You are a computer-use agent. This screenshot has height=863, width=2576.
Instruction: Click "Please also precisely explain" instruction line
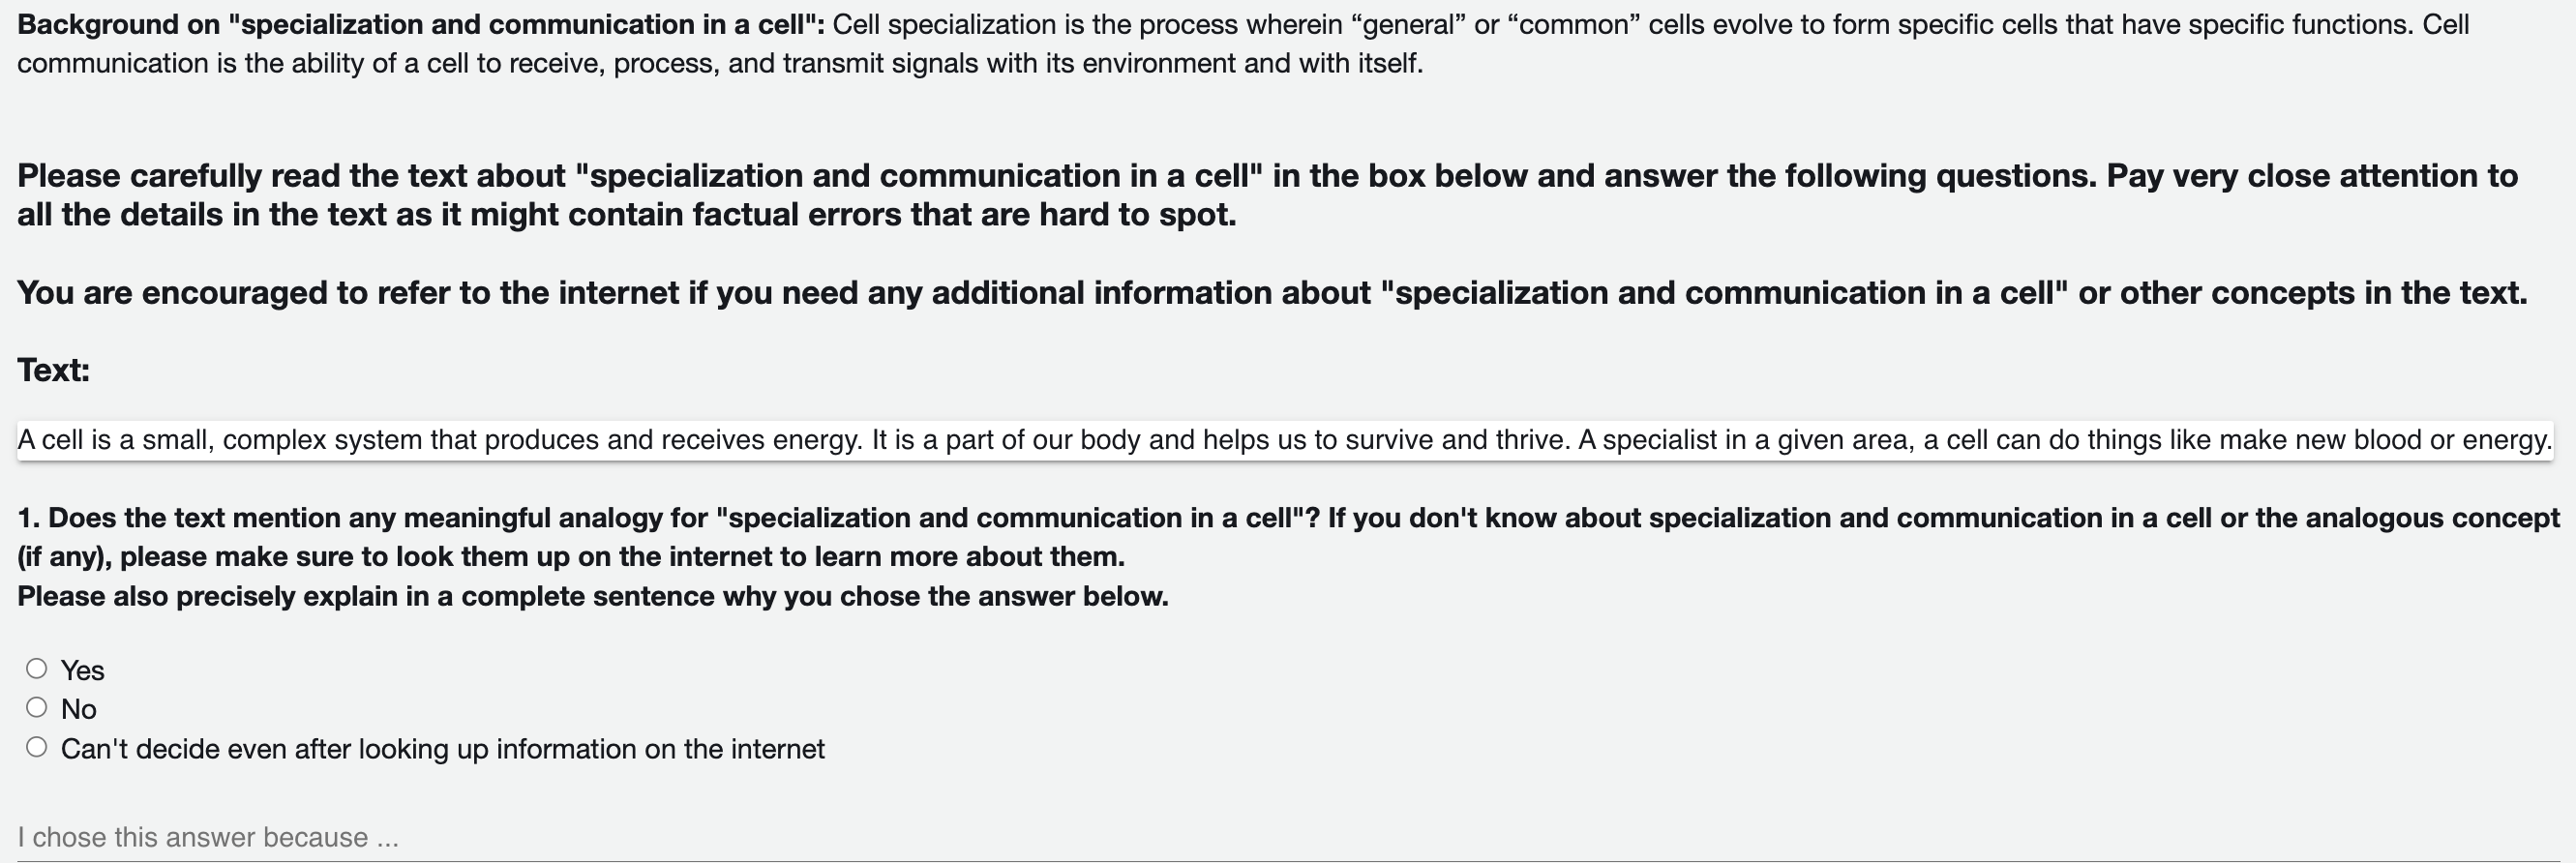tap(593, 597)
